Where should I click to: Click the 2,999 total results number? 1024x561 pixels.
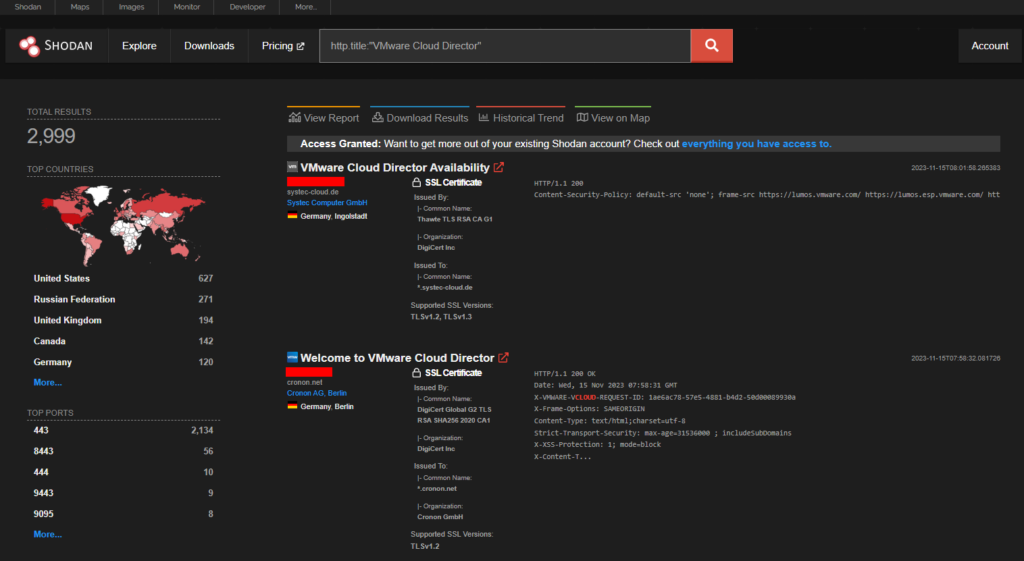[x=51, y=136]
